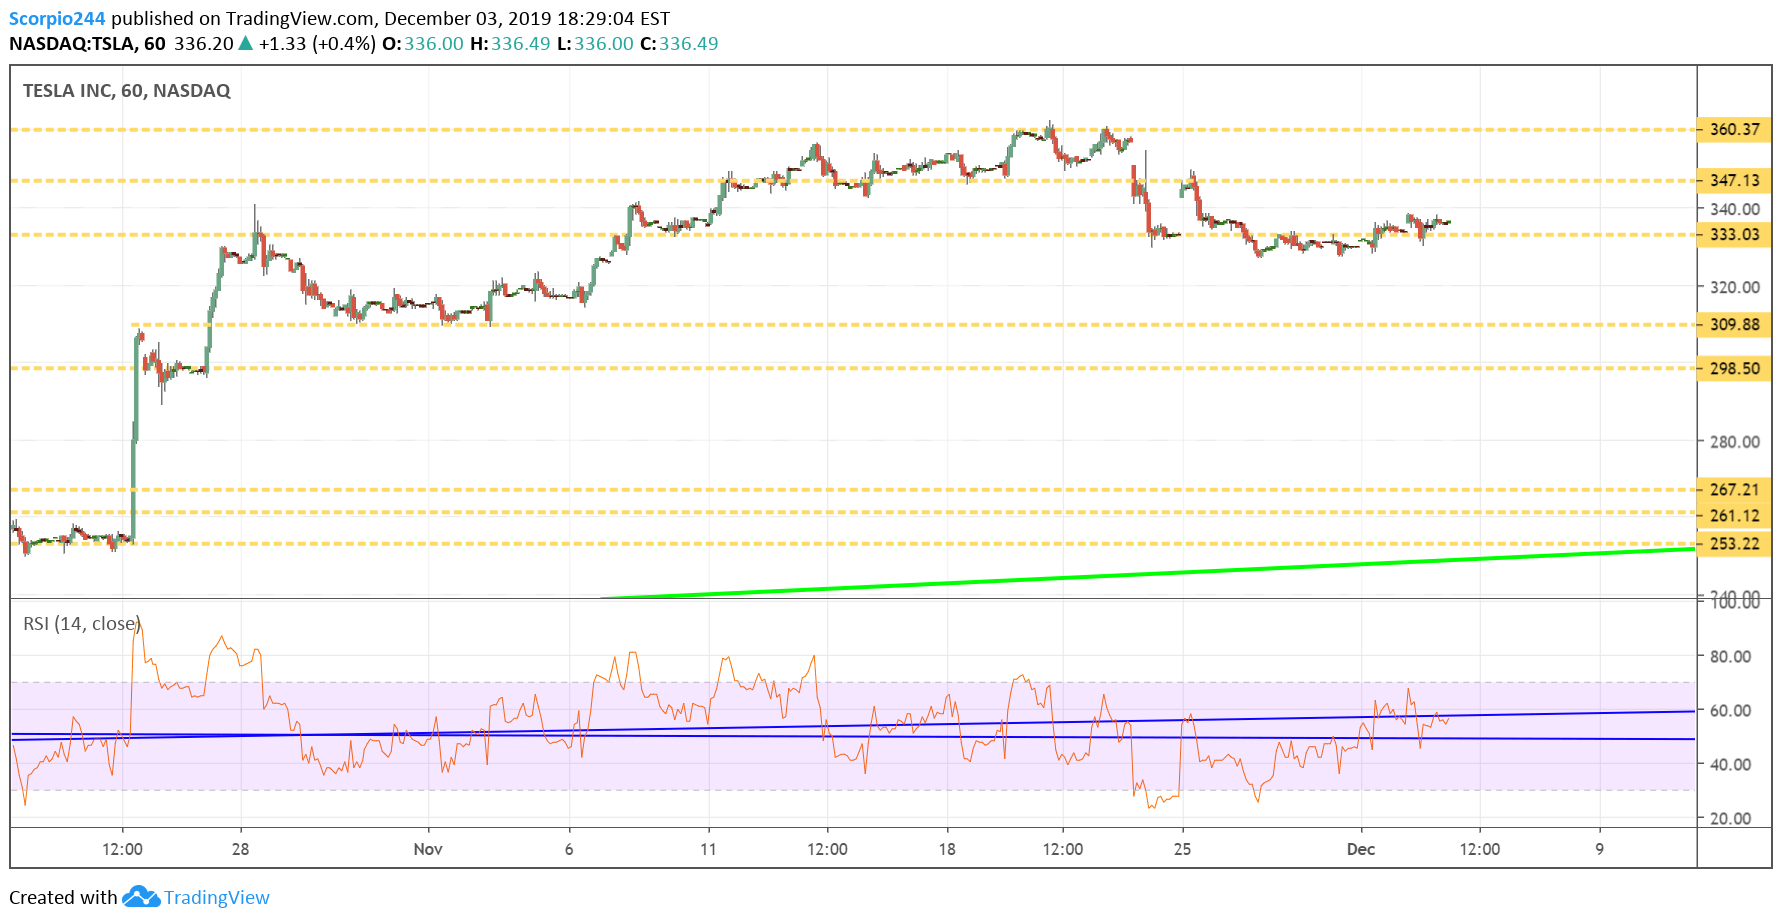Click the 28 date label on time axis
The height and width of the screenshot is (923, 1782).
pos(240,849)
